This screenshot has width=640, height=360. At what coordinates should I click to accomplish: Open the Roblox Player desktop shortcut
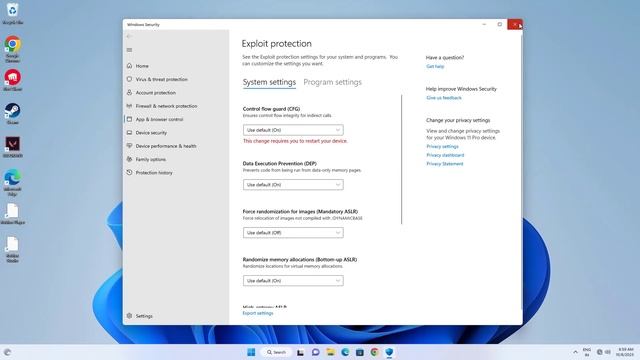13,214
